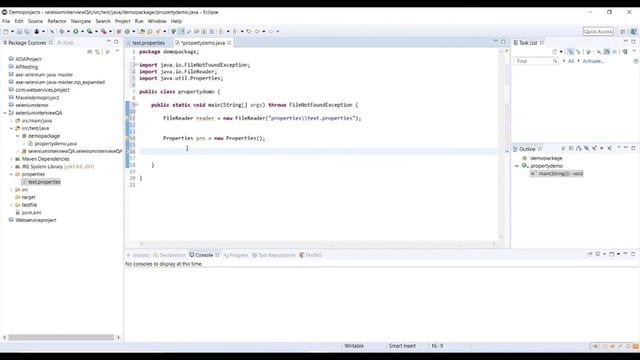Image resolution: width=640 pixels, height=360 pixels.
Task: Click the Task List New Task icon
Action: pos(555,52)
